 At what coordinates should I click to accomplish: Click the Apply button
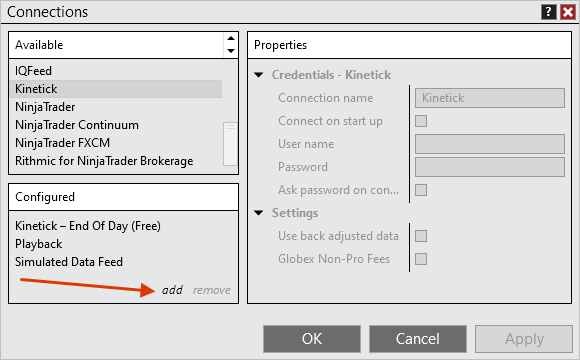[x=524, y=339]
